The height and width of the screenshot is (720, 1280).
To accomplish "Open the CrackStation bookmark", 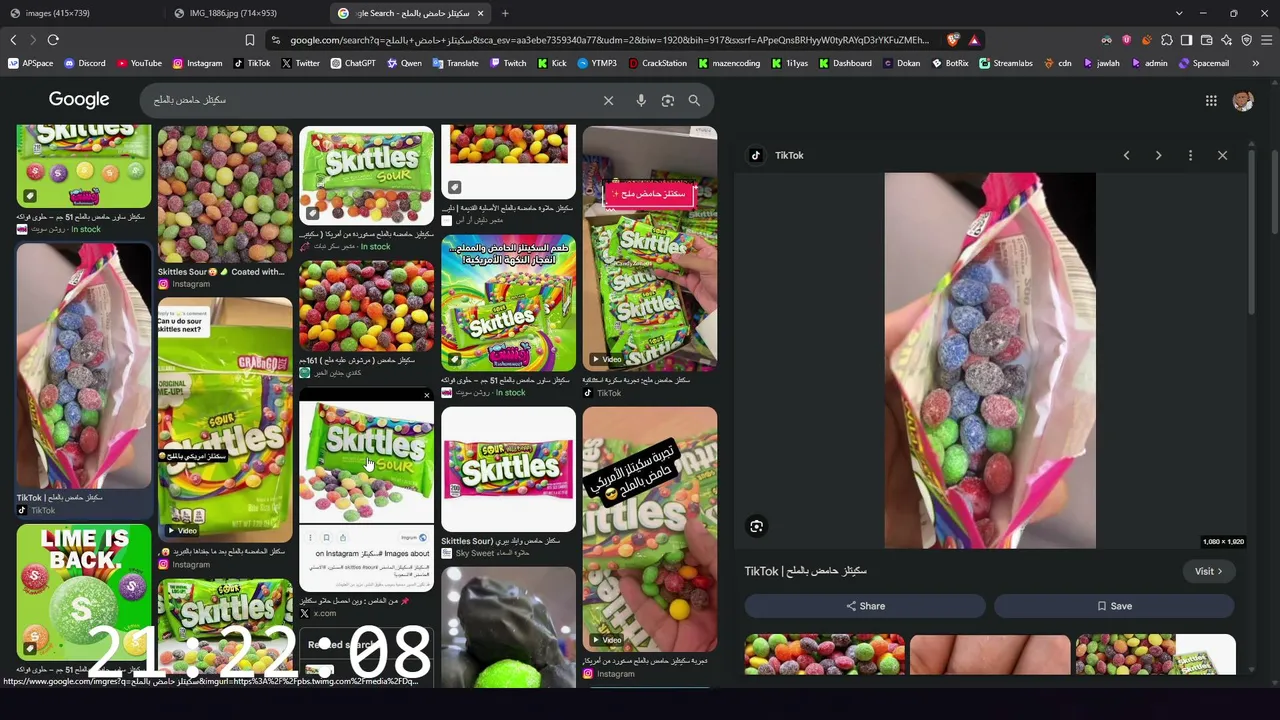I will pyautogui.click(x=657, y=63).
